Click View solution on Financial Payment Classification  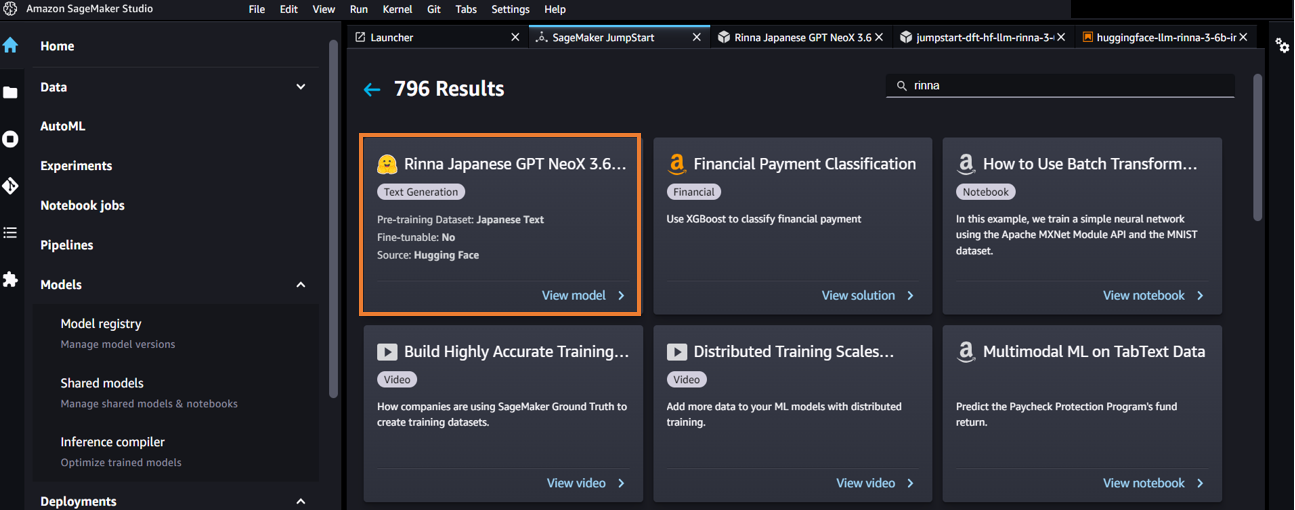click(x=858, y=296)
